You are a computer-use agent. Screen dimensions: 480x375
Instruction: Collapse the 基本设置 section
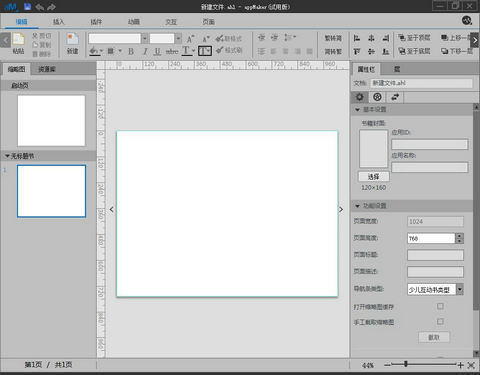click(x=357, y=109)
